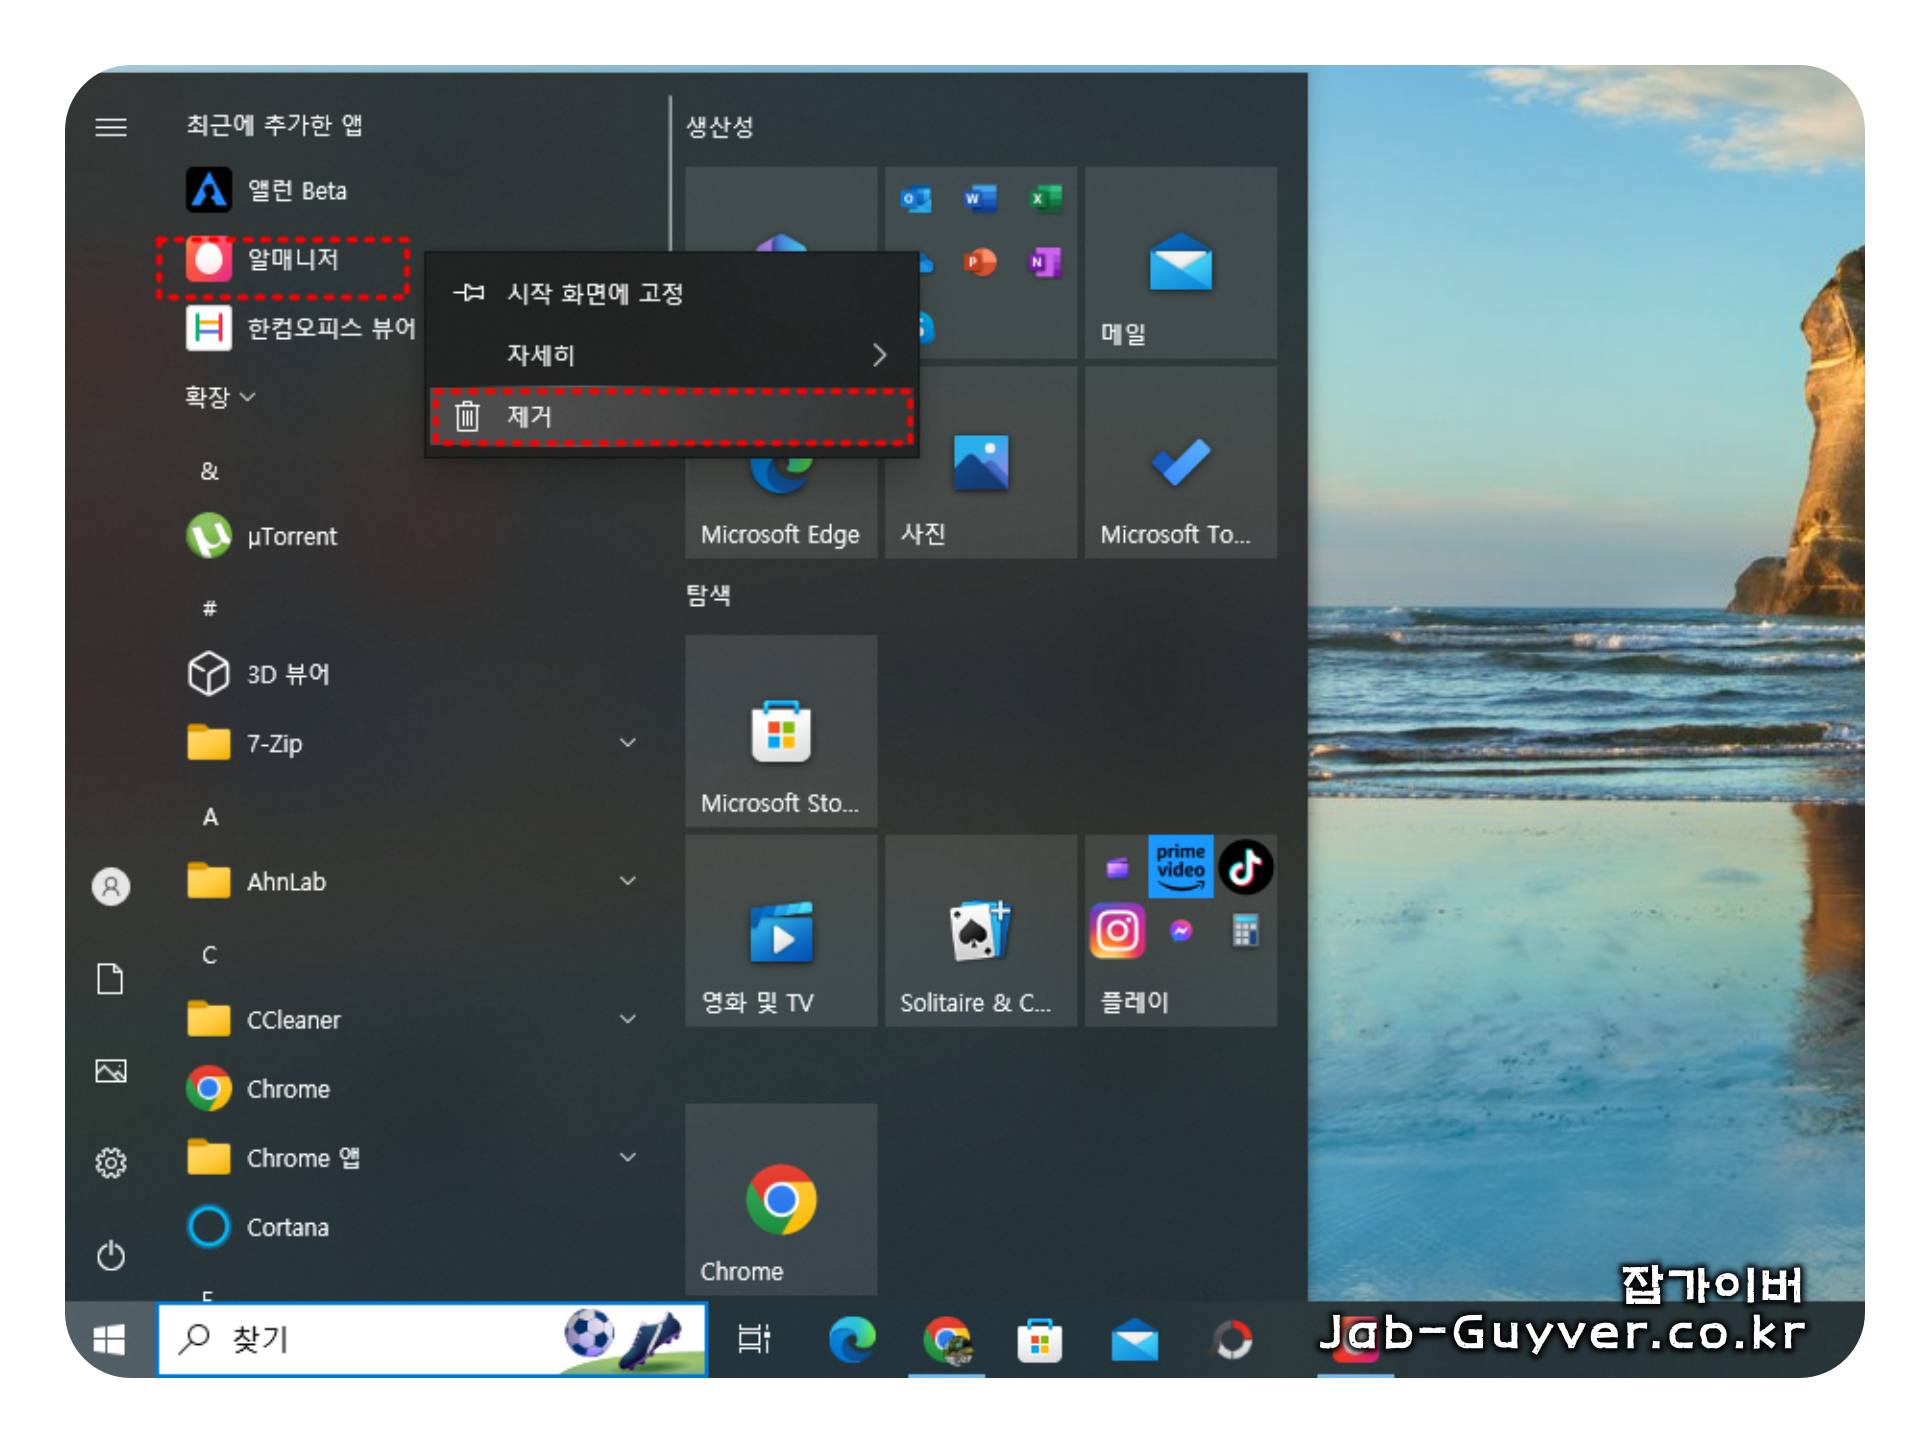The height and width of the screenshot is (1443, 1930).
Task: Open Settings gear in left sidebar
Action: (x=111, y=1164)
